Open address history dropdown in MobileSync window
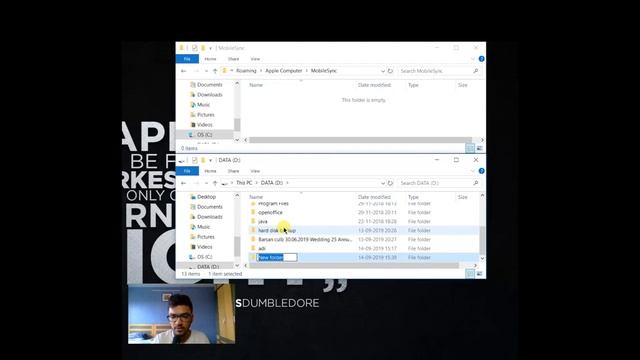The image size is (640, 360). pos(382,71)
